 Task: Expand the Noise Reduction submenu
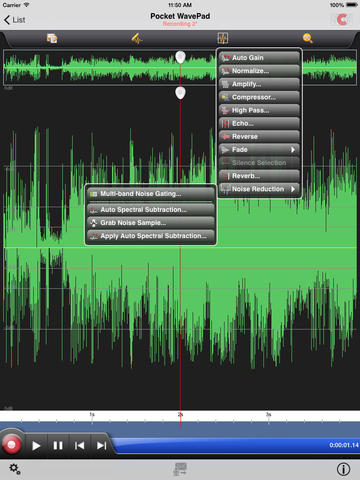[x=259, y=189]
